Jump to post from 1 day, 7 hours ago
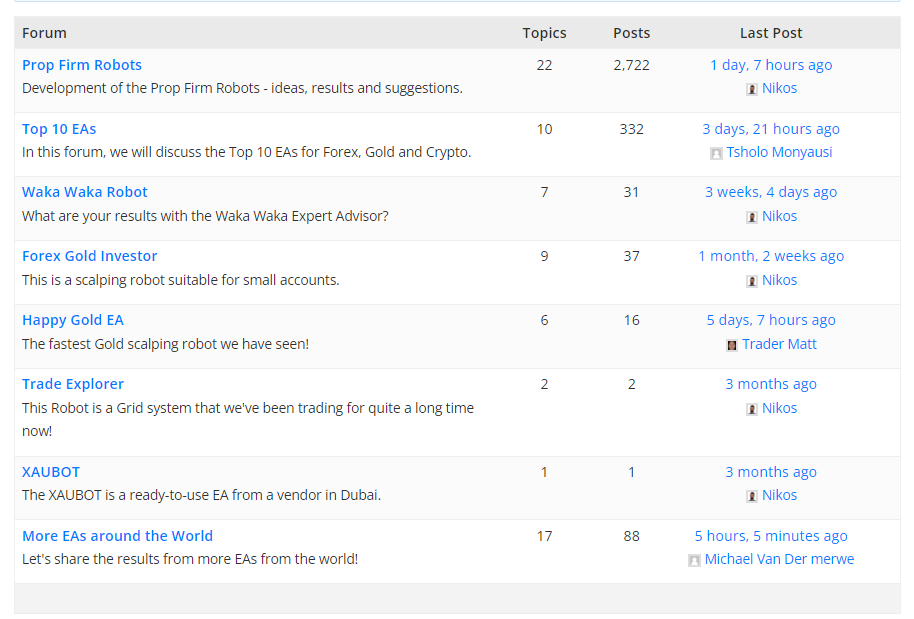This screenshot has height=619, width=914. (771, 65)
